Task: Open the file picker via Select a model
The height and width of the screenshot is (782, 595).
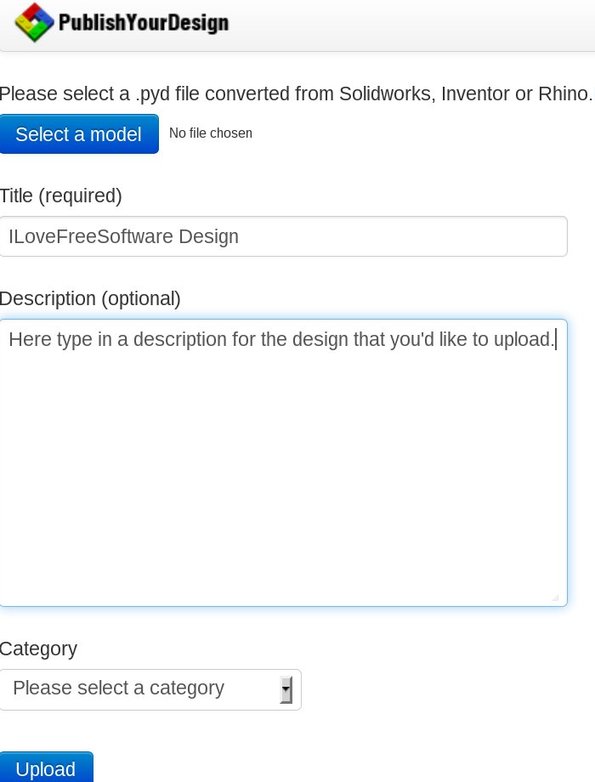Action: [x=79, y=134]
